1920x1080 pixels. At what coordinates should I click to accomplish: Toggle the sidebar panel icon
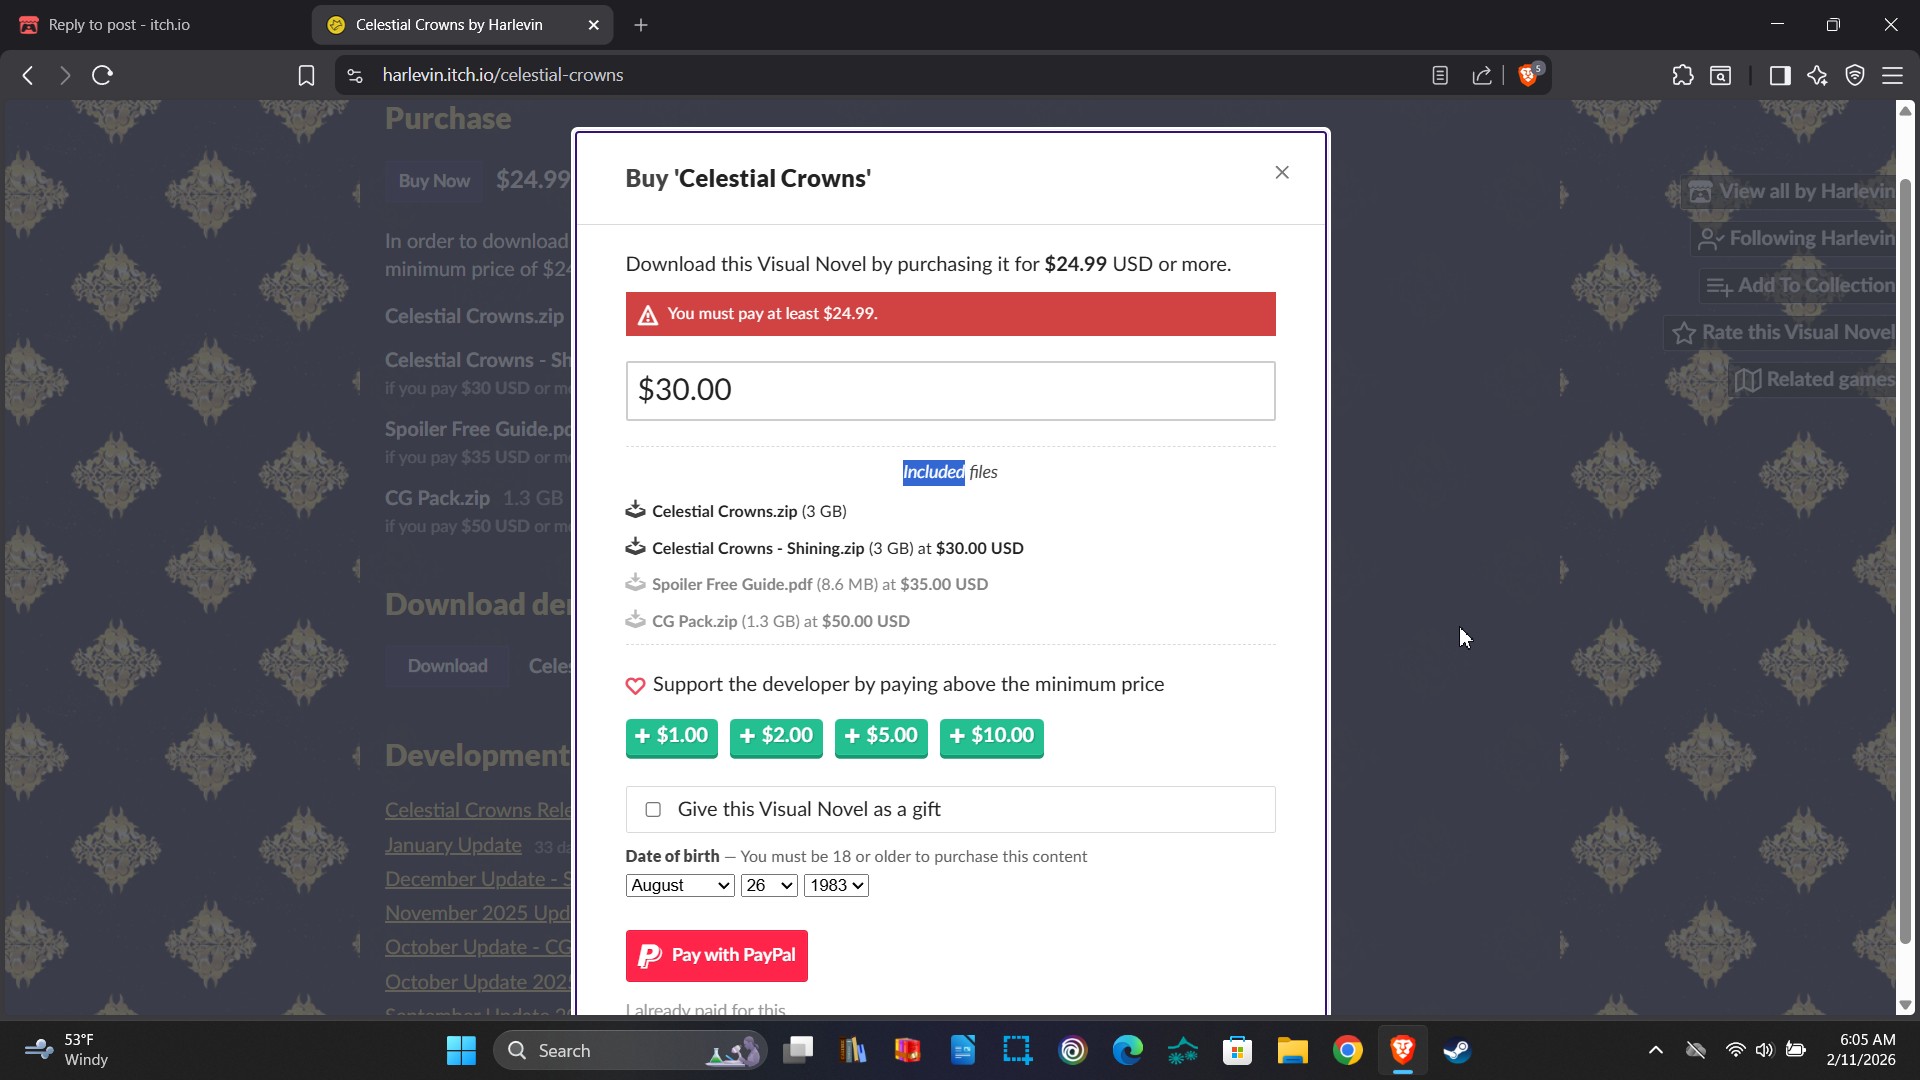[x=1780, y=75]
